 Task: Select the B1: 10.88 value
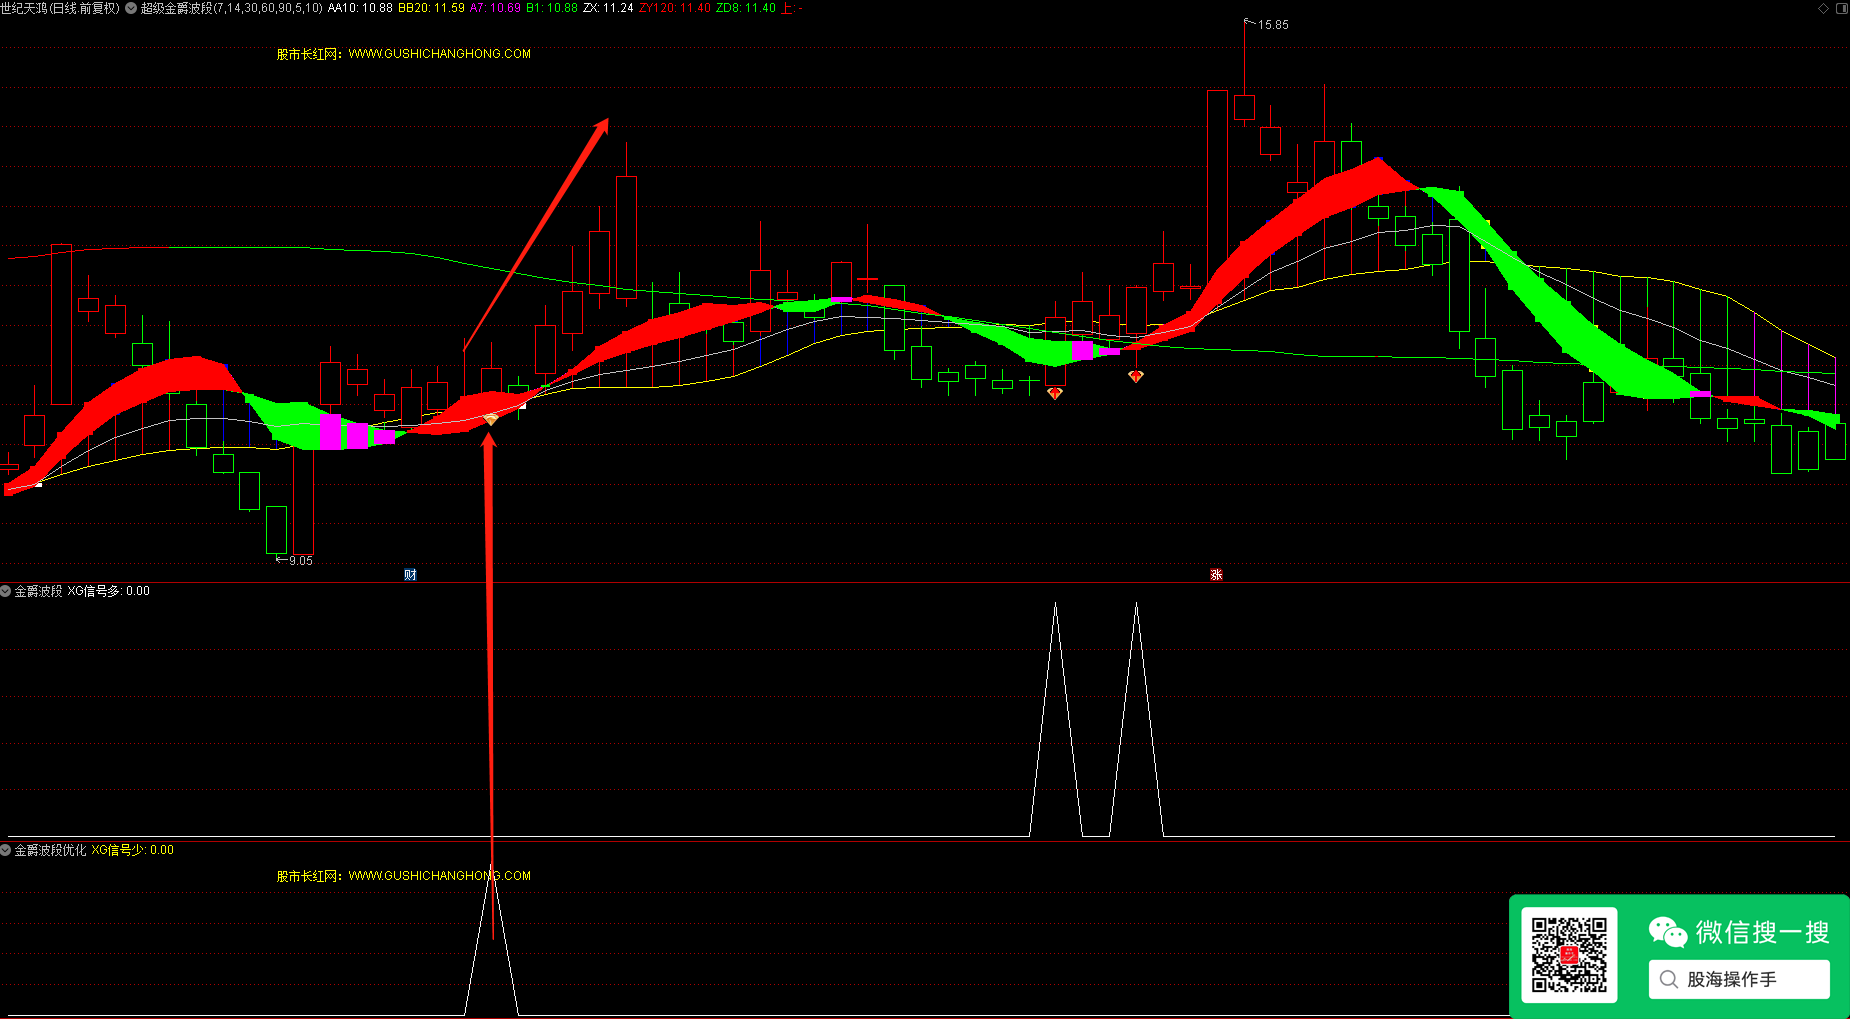click(552, 8)
